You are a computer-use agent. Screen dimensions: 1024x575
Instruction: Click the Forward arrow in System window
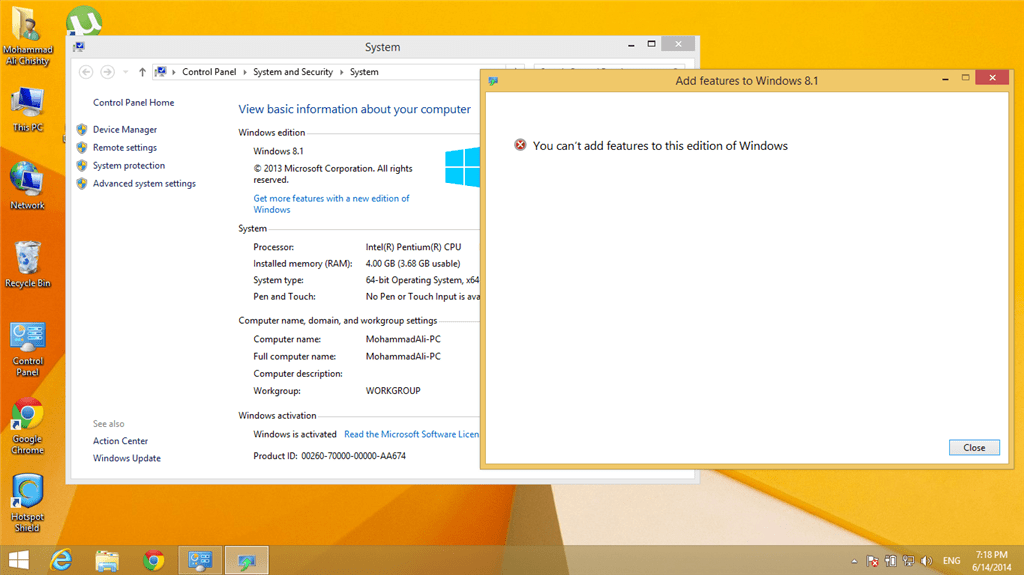107,72
